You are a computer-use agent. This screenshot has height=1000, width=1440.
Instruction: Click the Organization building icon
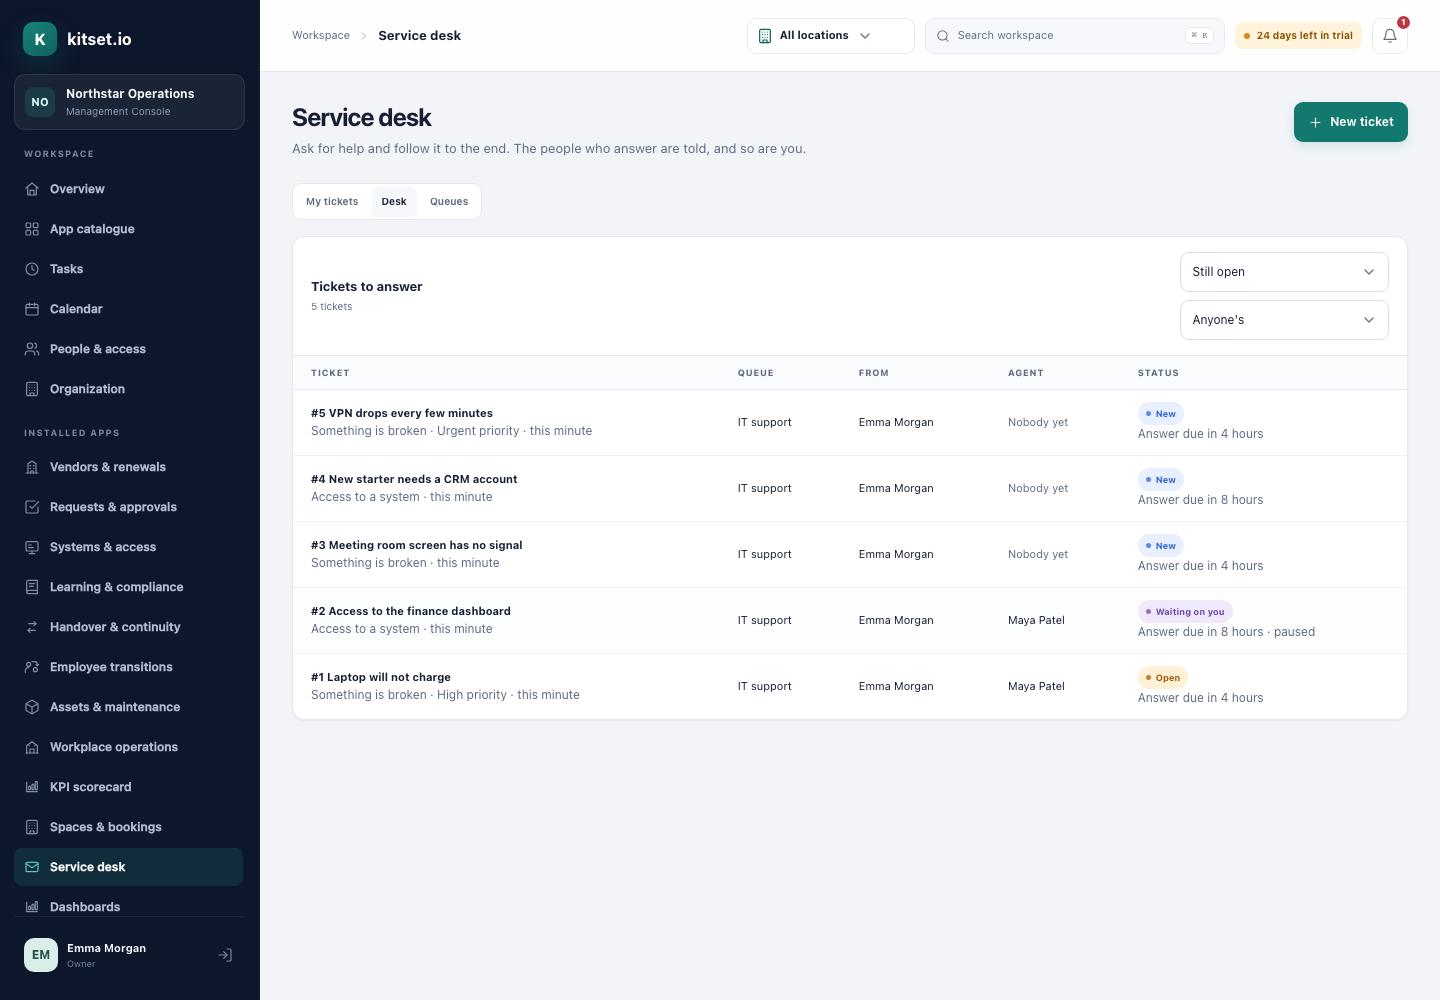click(32, 389)
